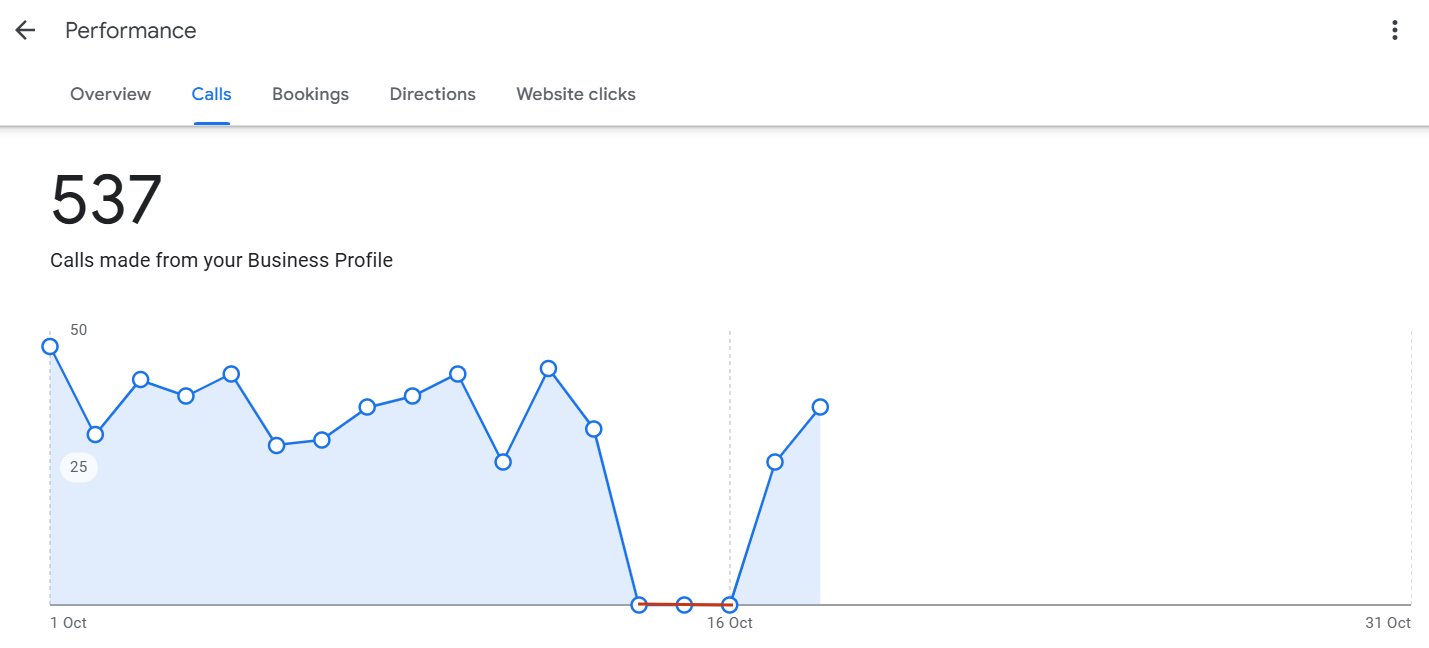Click the first data point at 1 Oct
Image resolution: width=1429 pixels, height=648 pixels.
50,346
